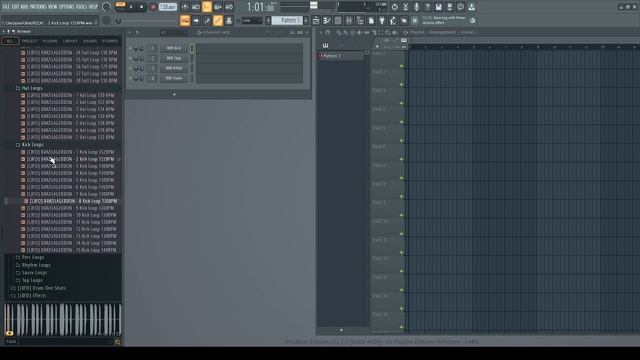Collapse the Kick Loops folder
The height and width of the screenshot is (360, 640).
pos(32,144)
